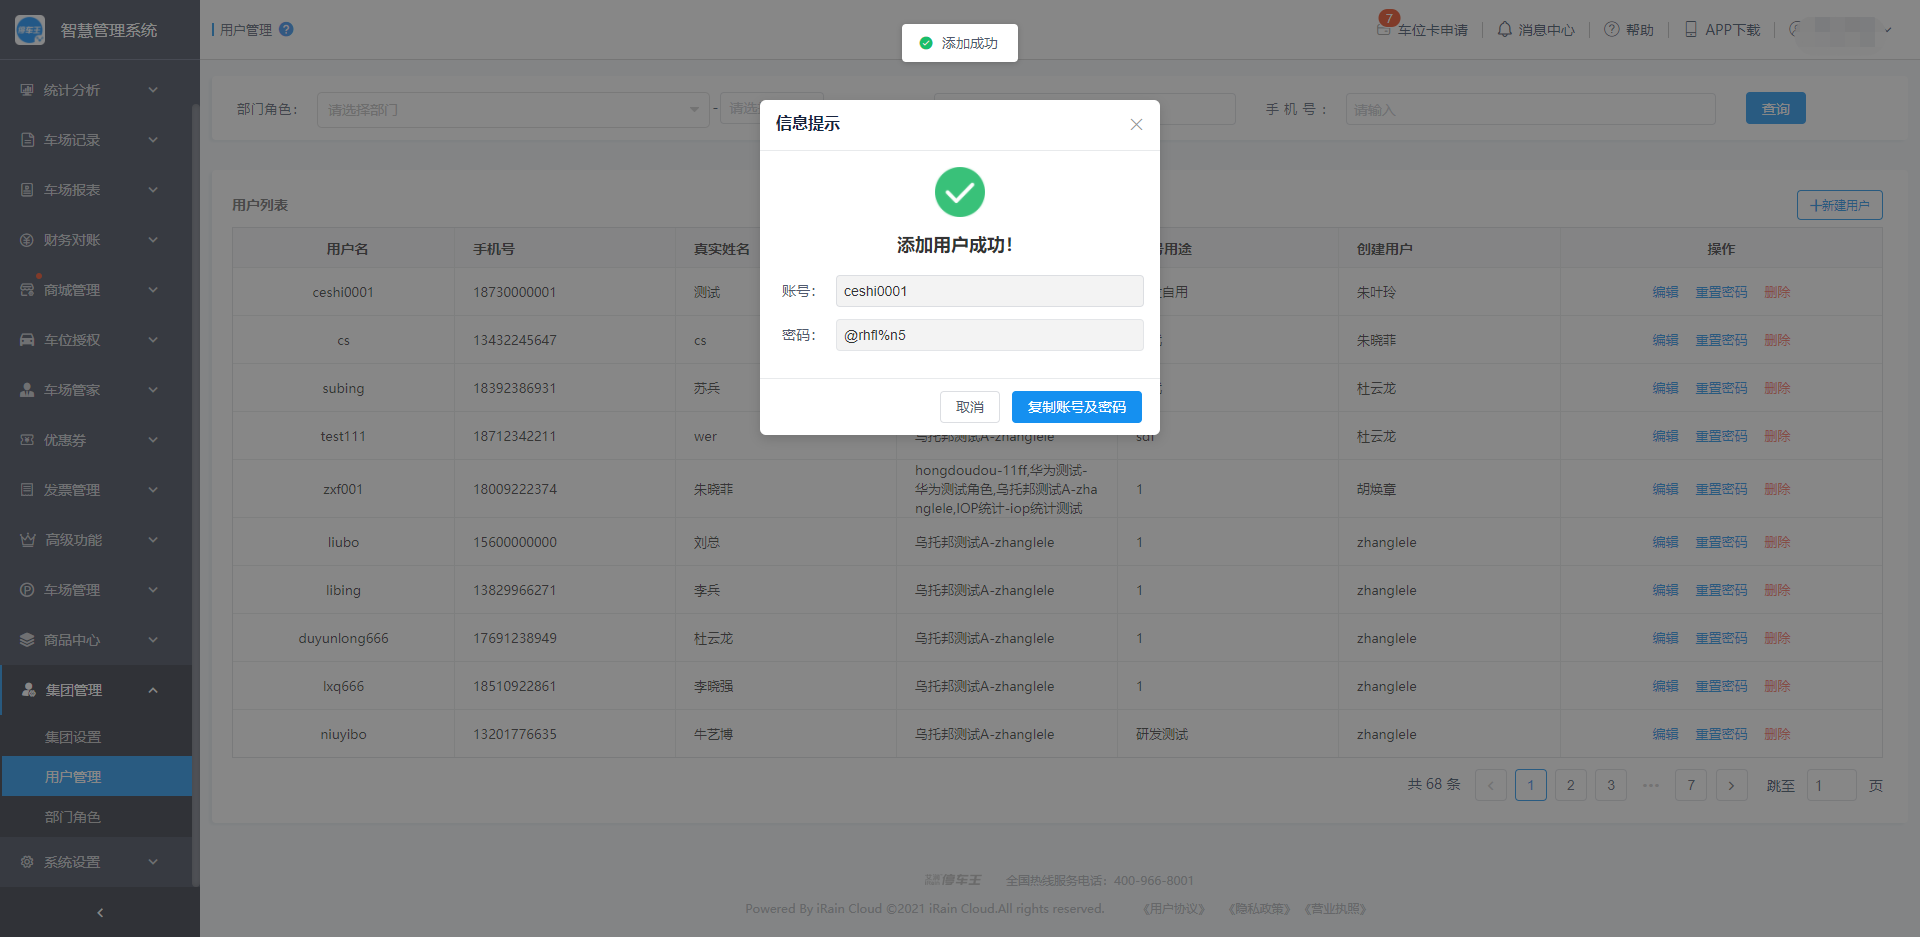Click 编辑 for user duyunlong666
This screenshot has height=937, width=1920.
tap(1665, 638)
